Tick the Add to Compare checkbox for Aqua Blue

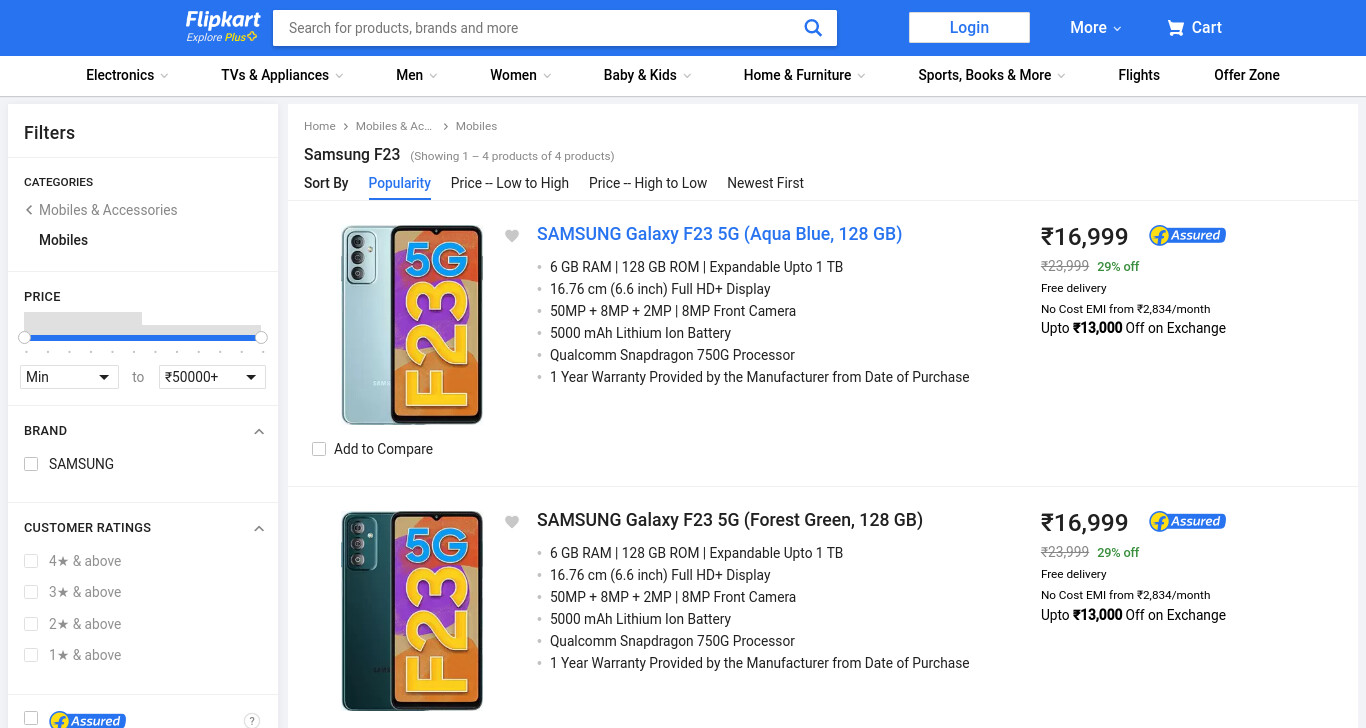tap(319, 449)
